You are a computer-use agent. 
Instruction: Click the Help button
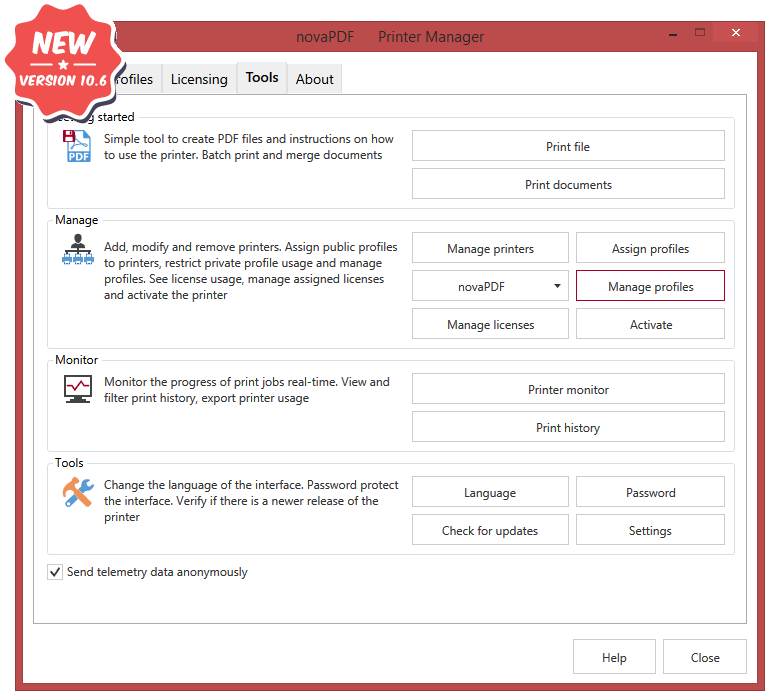pos(614,657)
